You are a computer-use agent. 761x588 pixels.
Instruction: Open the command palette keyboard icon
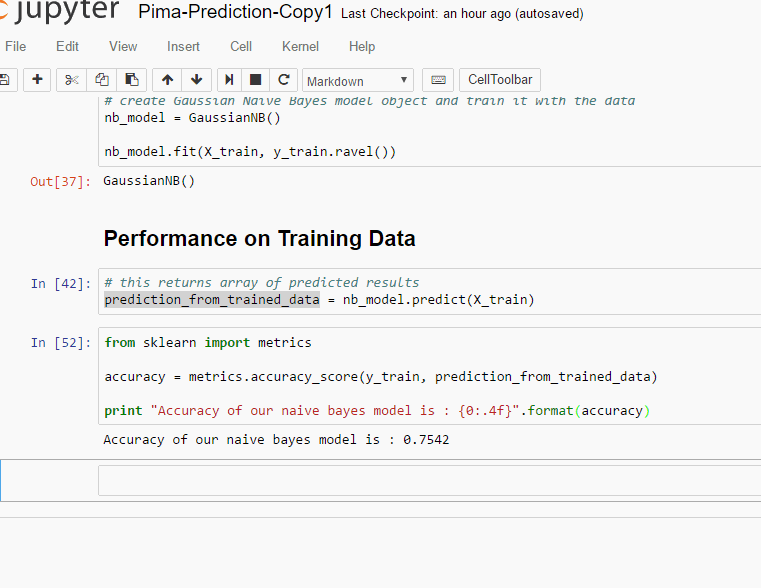(x=437, y=80)
